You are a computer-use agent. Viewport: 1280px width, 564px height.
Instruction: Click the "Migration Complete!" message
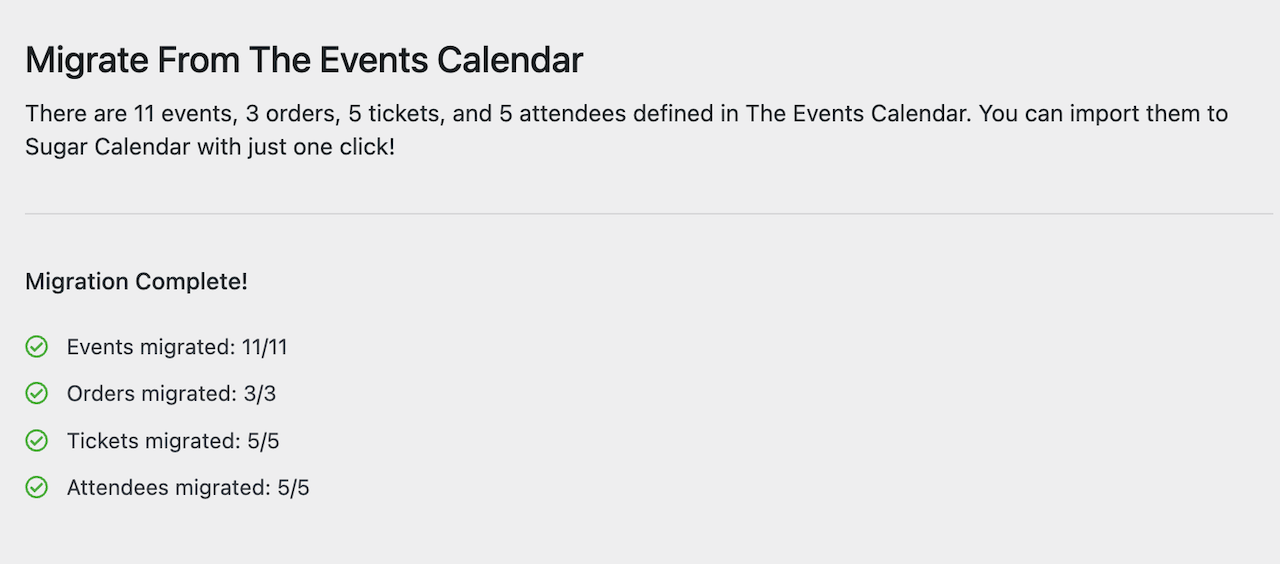136,282
